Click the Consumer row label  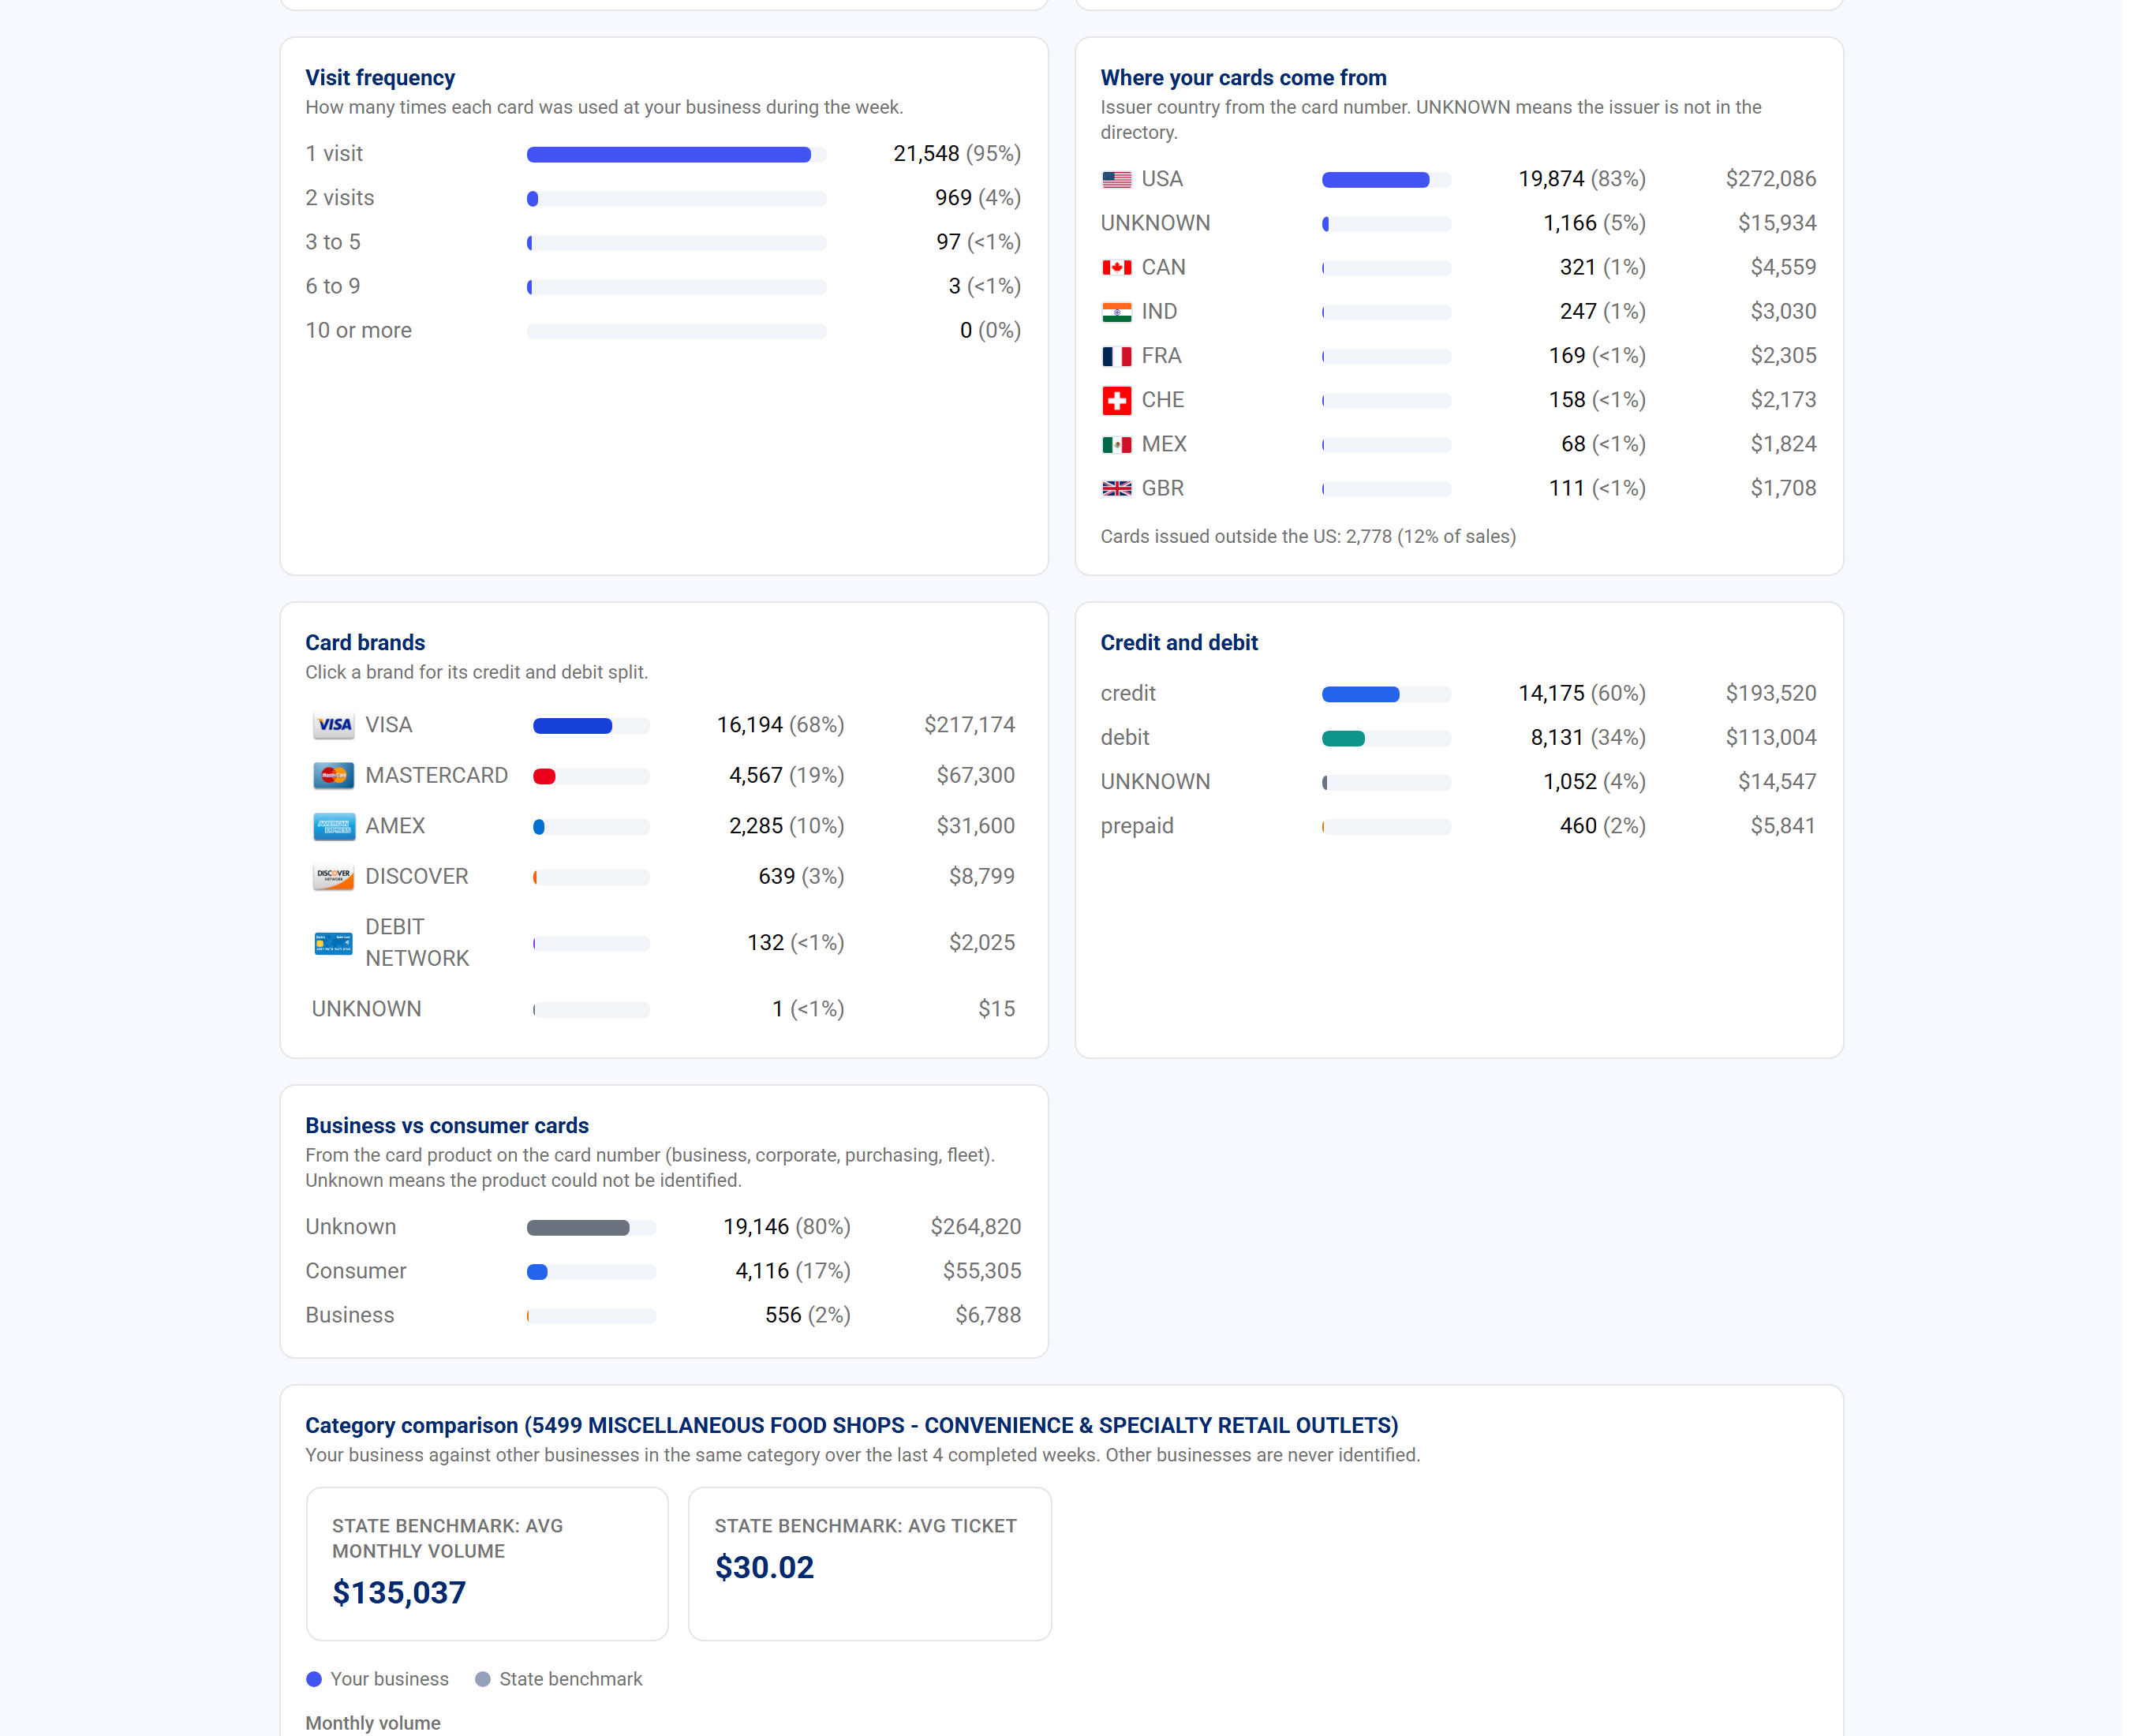pyautogui.click(x=356, y=1270)
